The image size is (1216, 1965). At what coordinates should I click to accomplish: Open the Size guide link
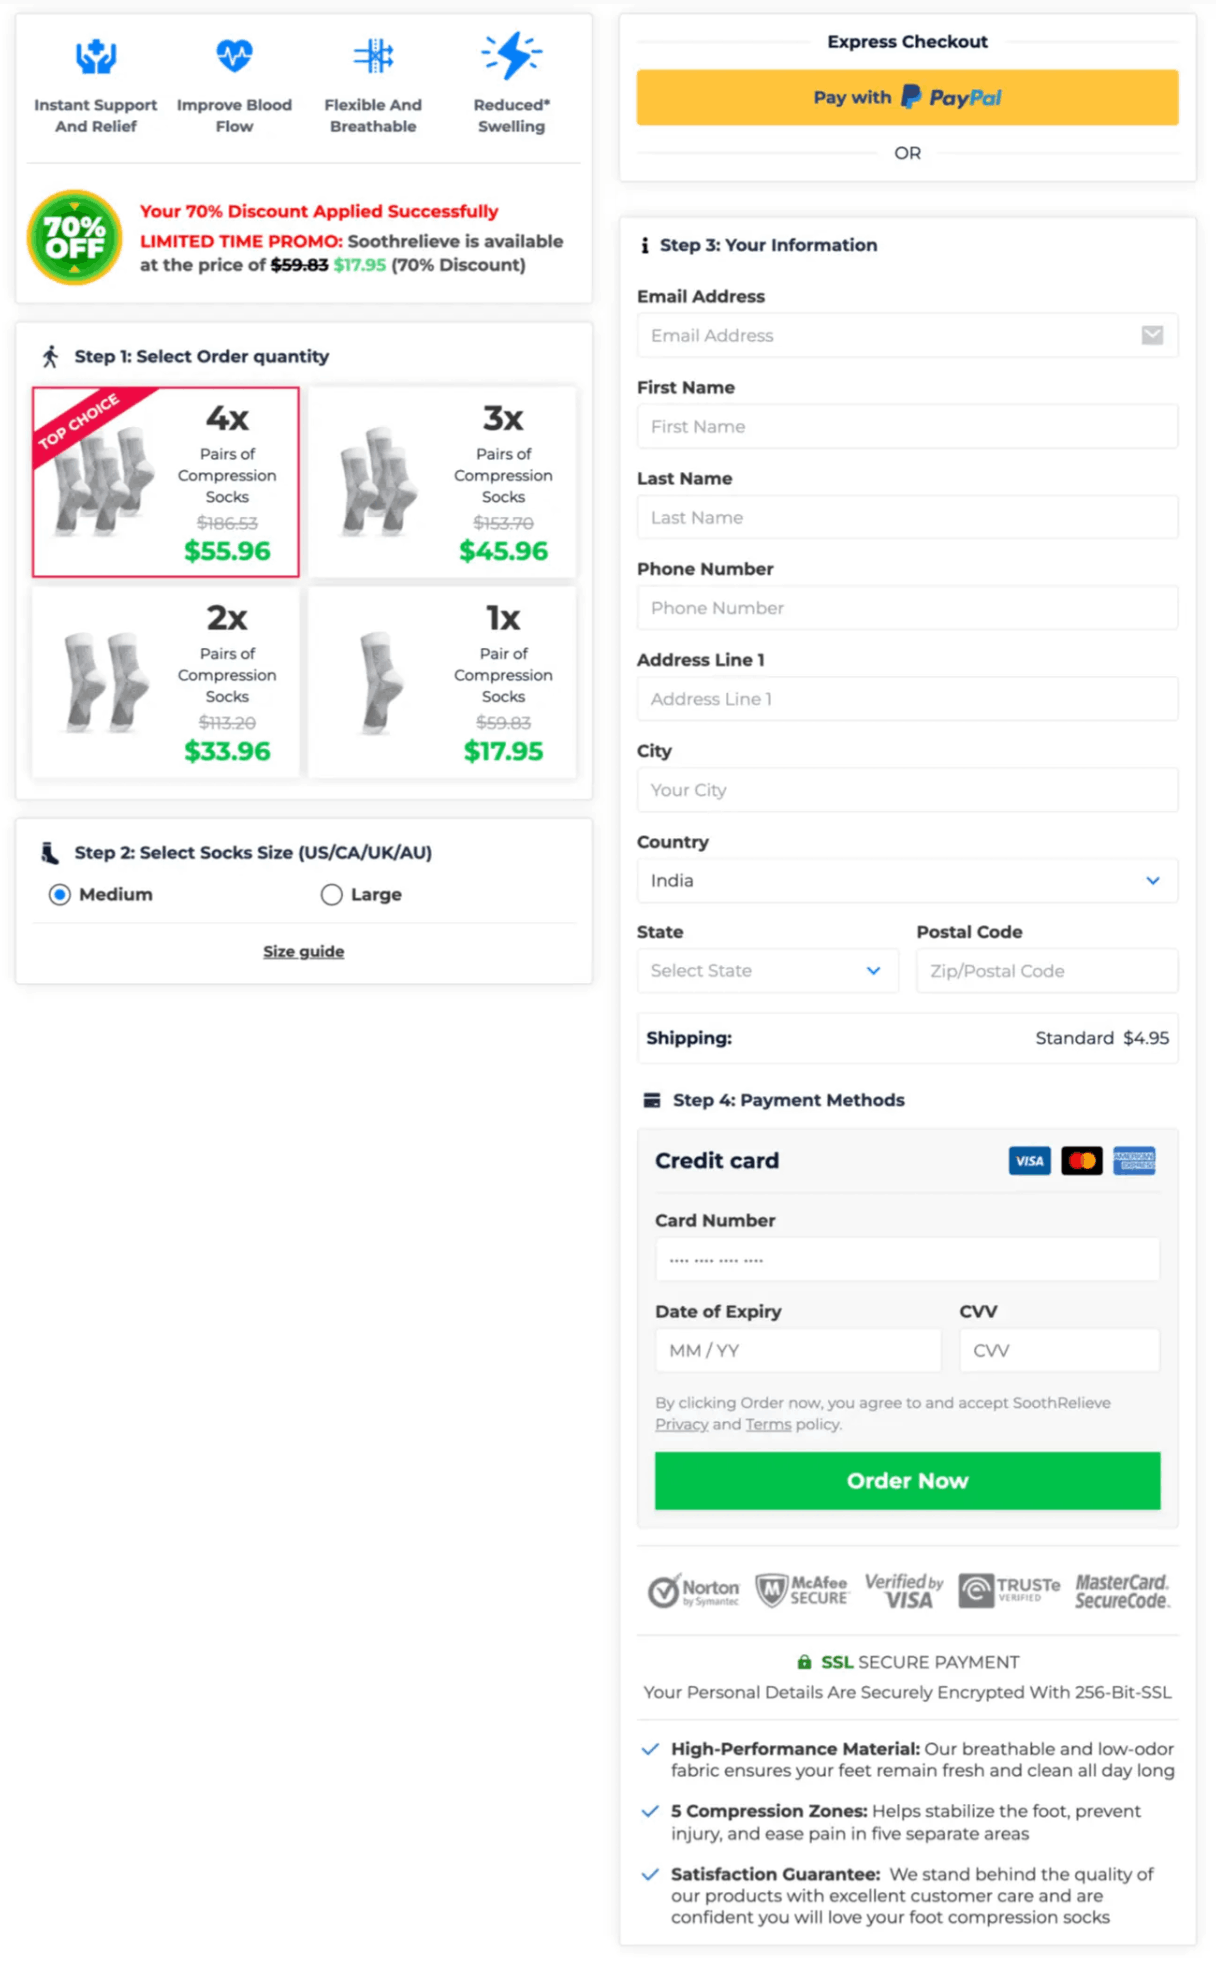pyautogui.click(x=303, y=951)
